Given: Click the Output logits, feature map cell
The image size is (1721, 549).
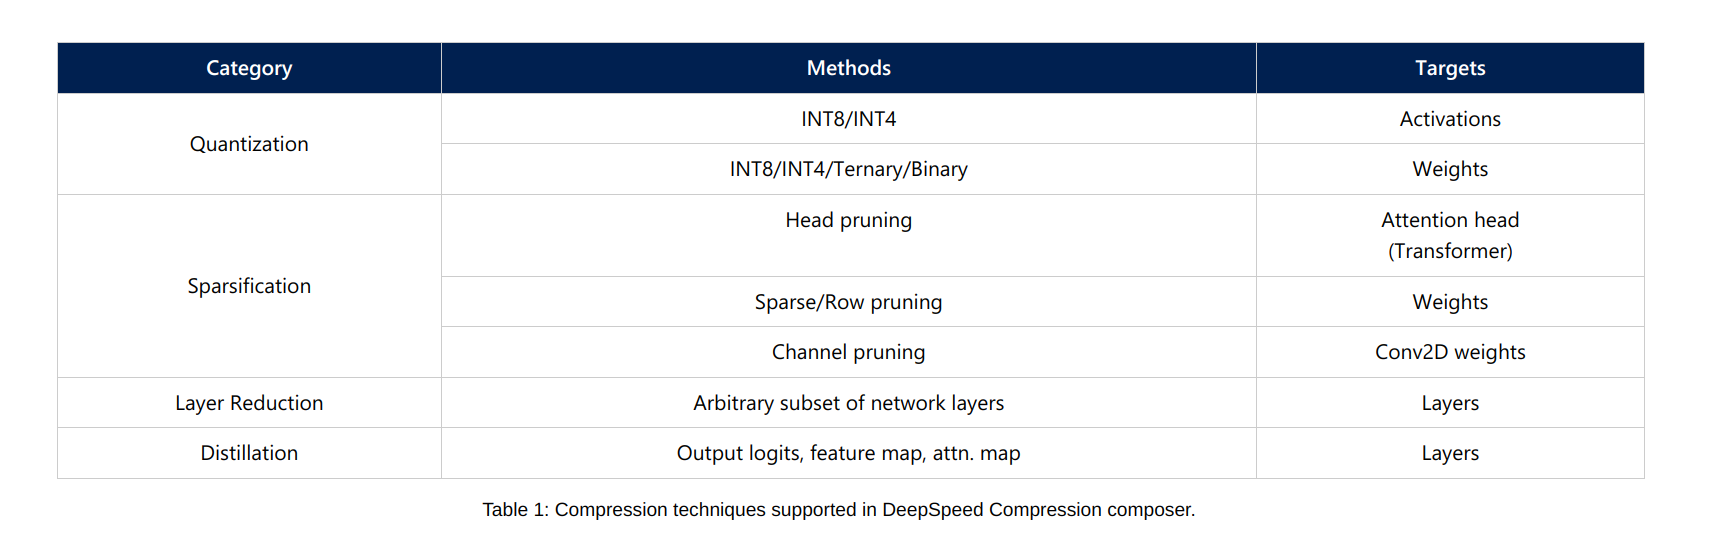Looking at the screenshot, I should click(848, 453).
